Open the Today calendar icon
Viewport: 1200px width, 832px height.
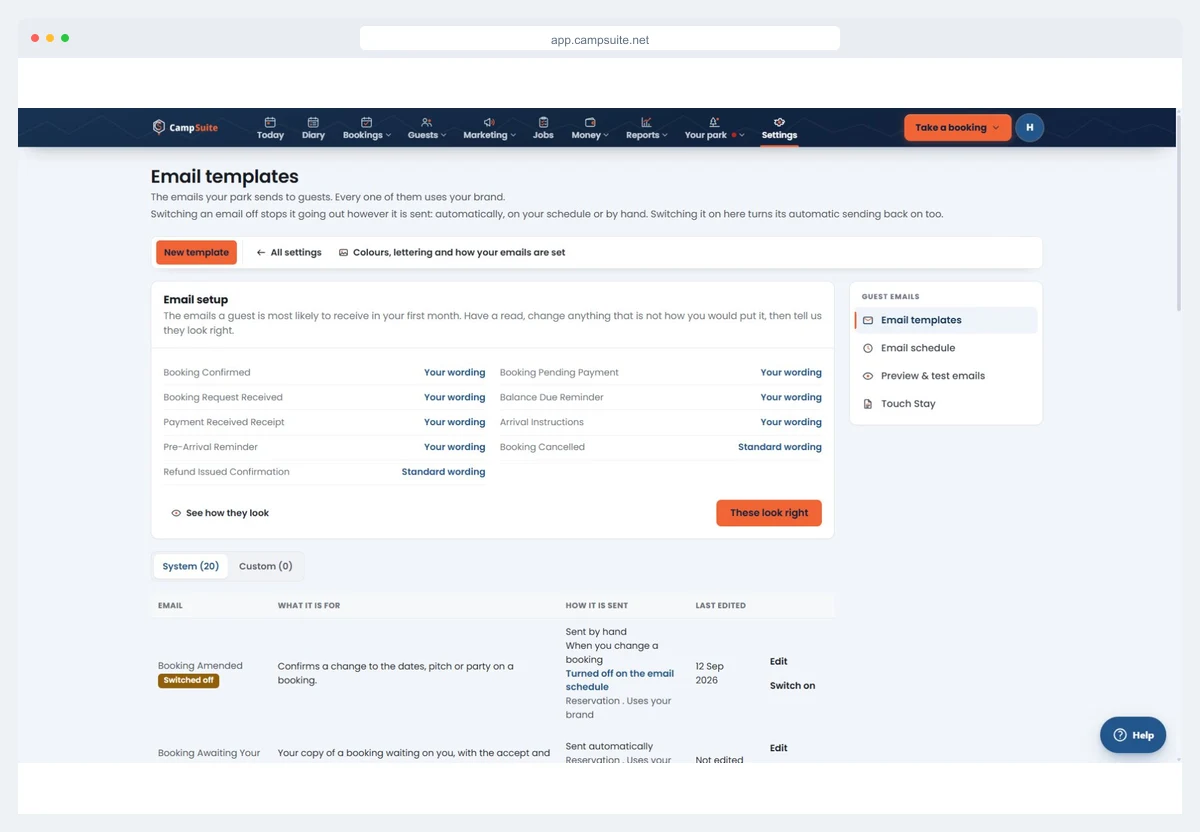[270, 122]
